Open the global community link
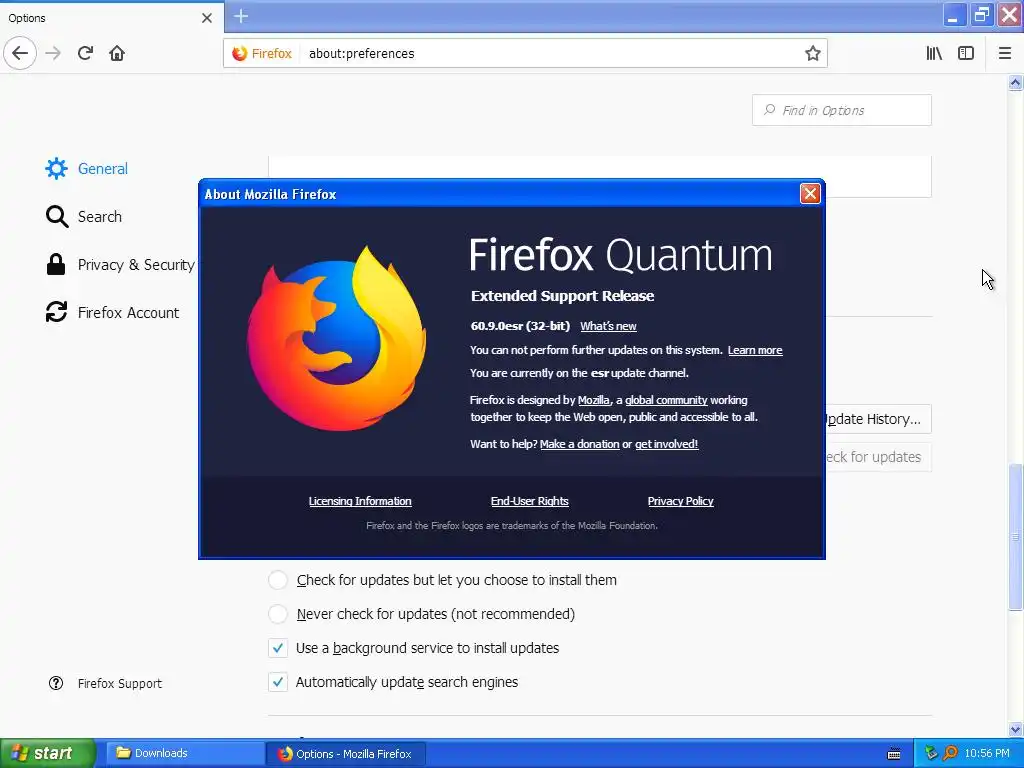Viewport: 1024px width, 768px height. [666, 400]
